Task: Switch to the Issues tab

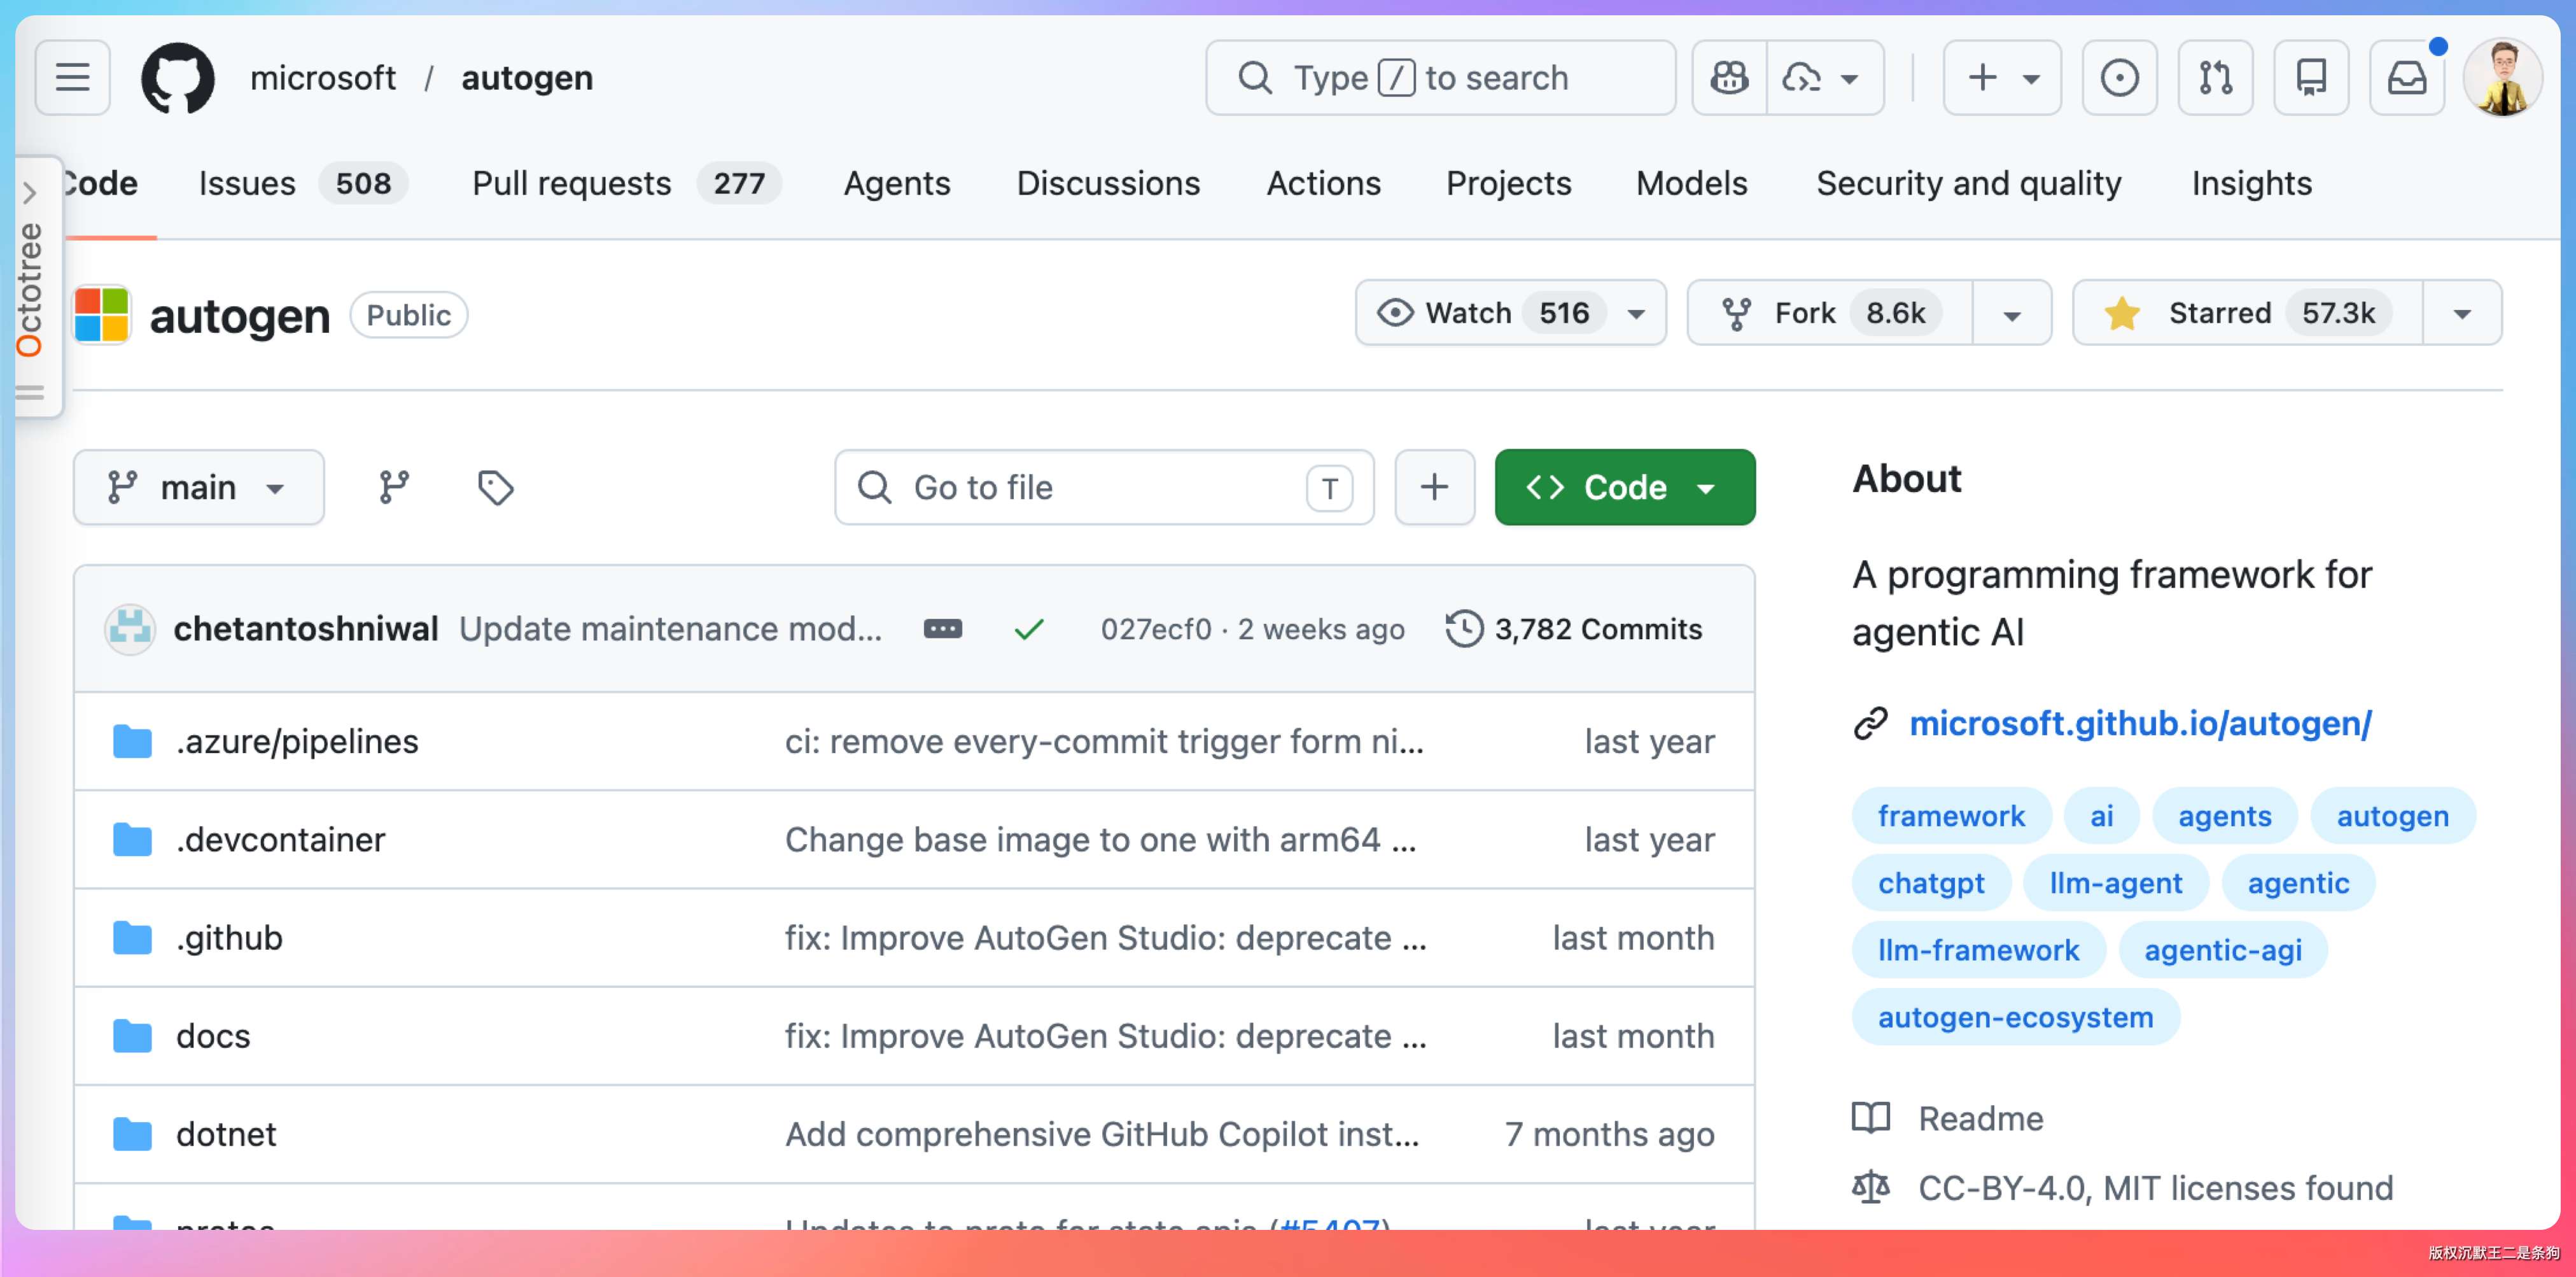Action: [x=246, y=183]
